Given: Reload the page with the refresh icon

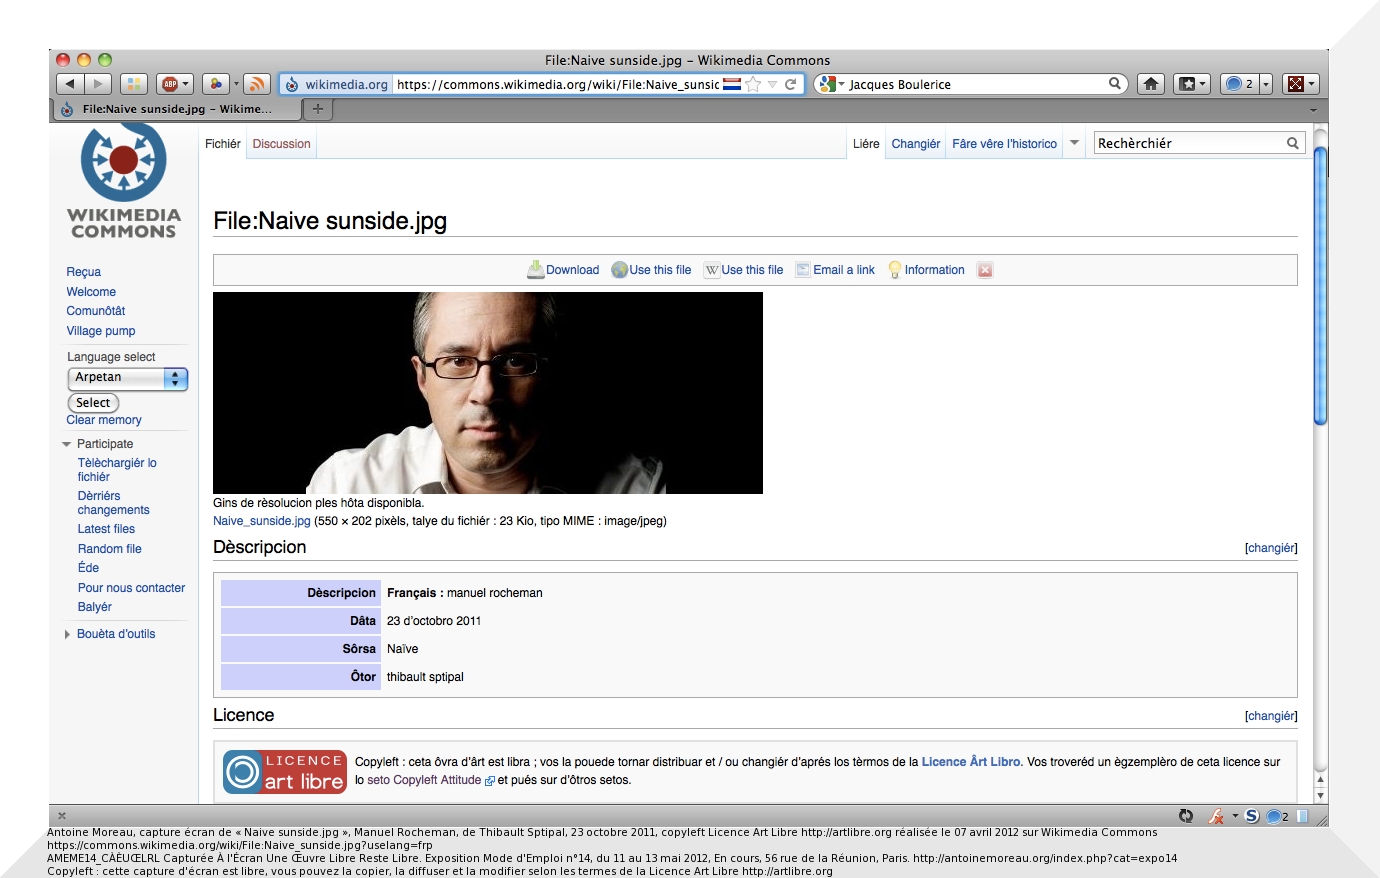Looking at the screenshot, I should click(791, 84).
